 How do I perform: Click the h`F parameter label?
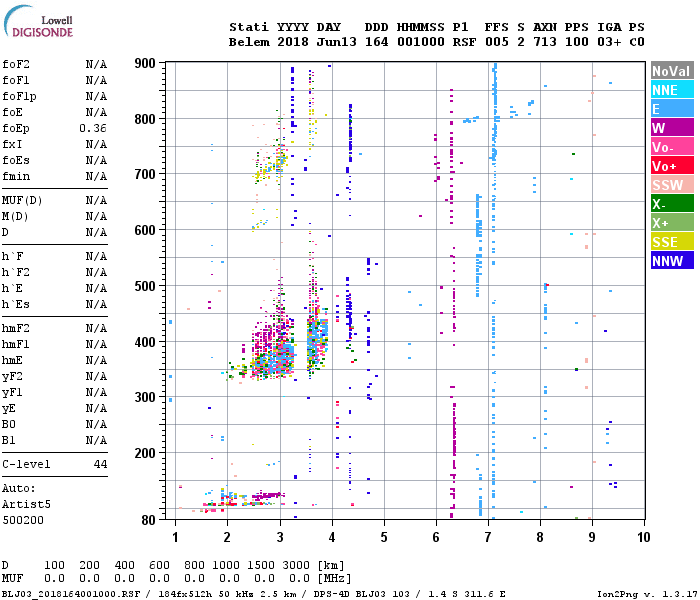click(x=12, y=256)
